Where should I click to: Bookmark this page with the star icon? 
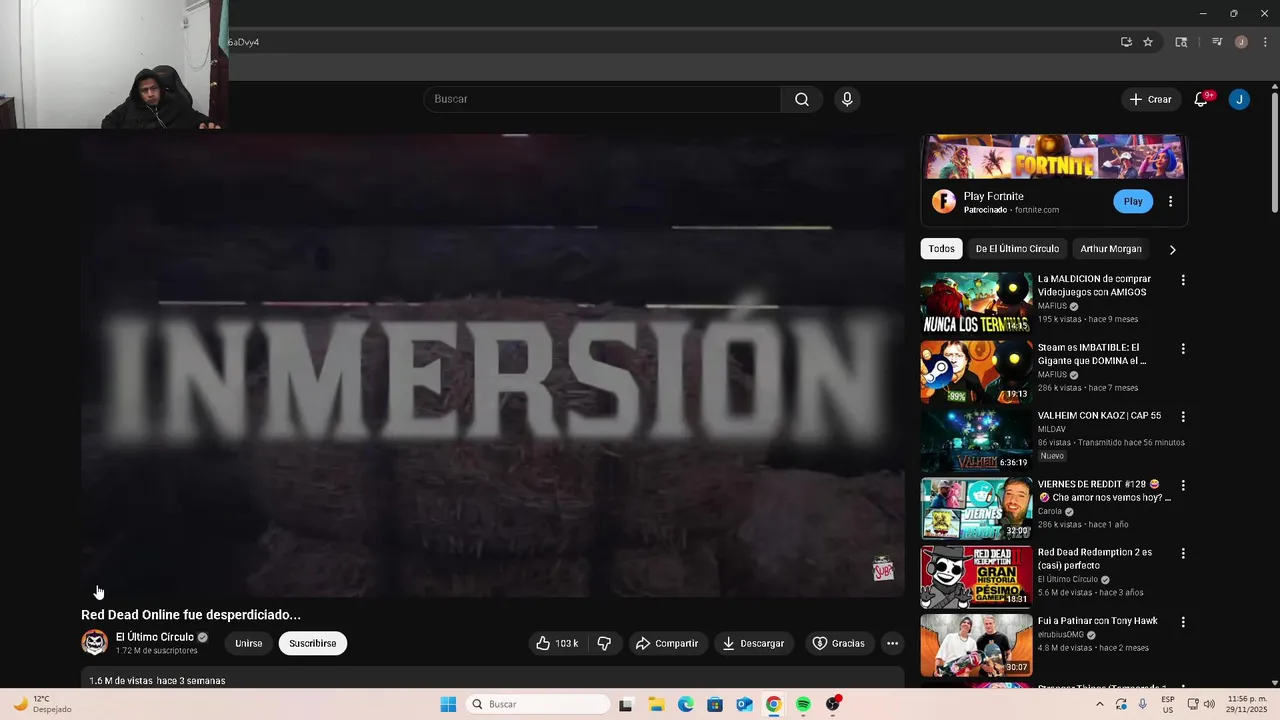point(1148,42)
